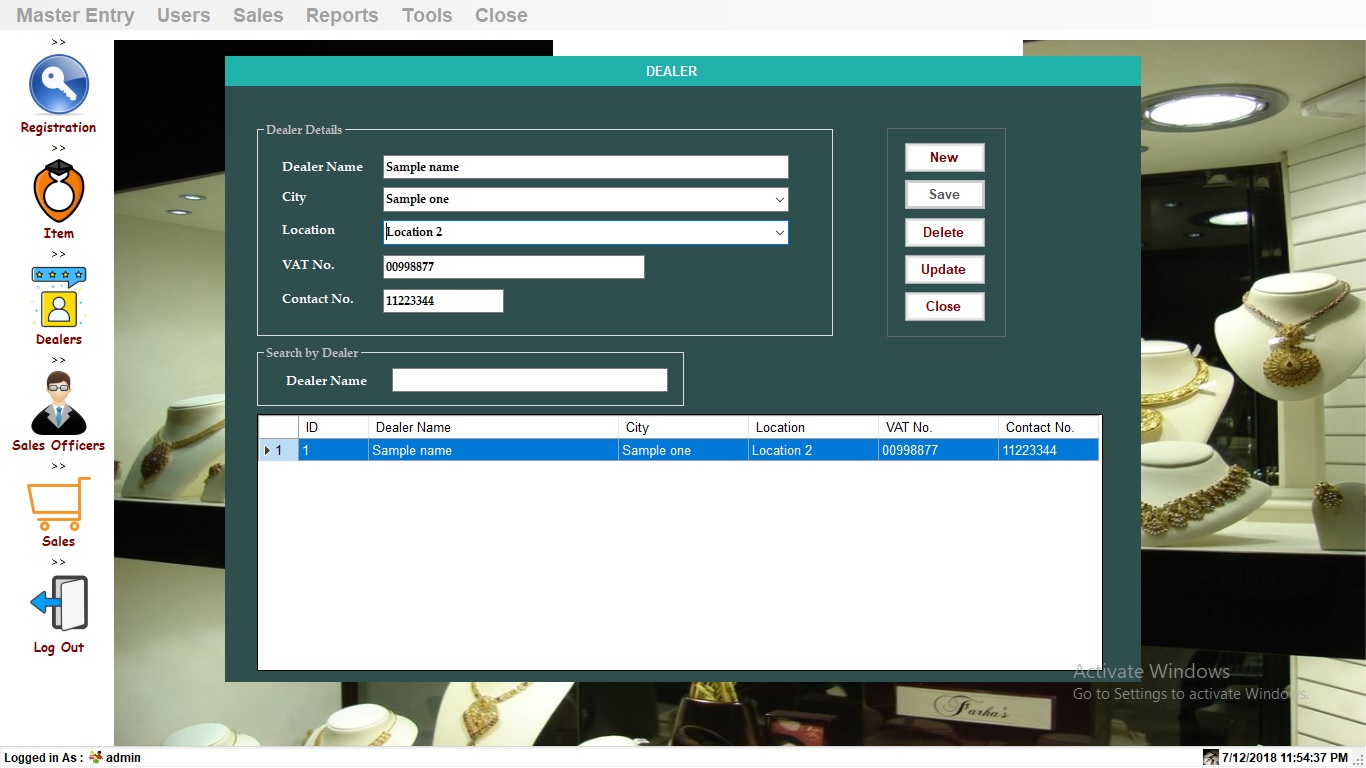Click the Sales Officers icon
This screenshot has width=1366, height=768.
(57, 405)
